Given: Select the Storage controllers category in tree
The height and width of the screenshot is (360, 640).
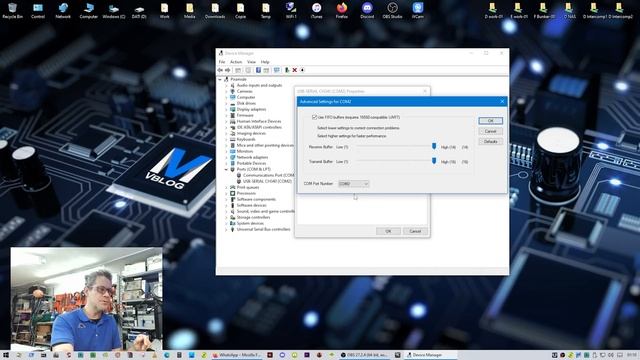Looking at the screenshot, I should [253, 217].
